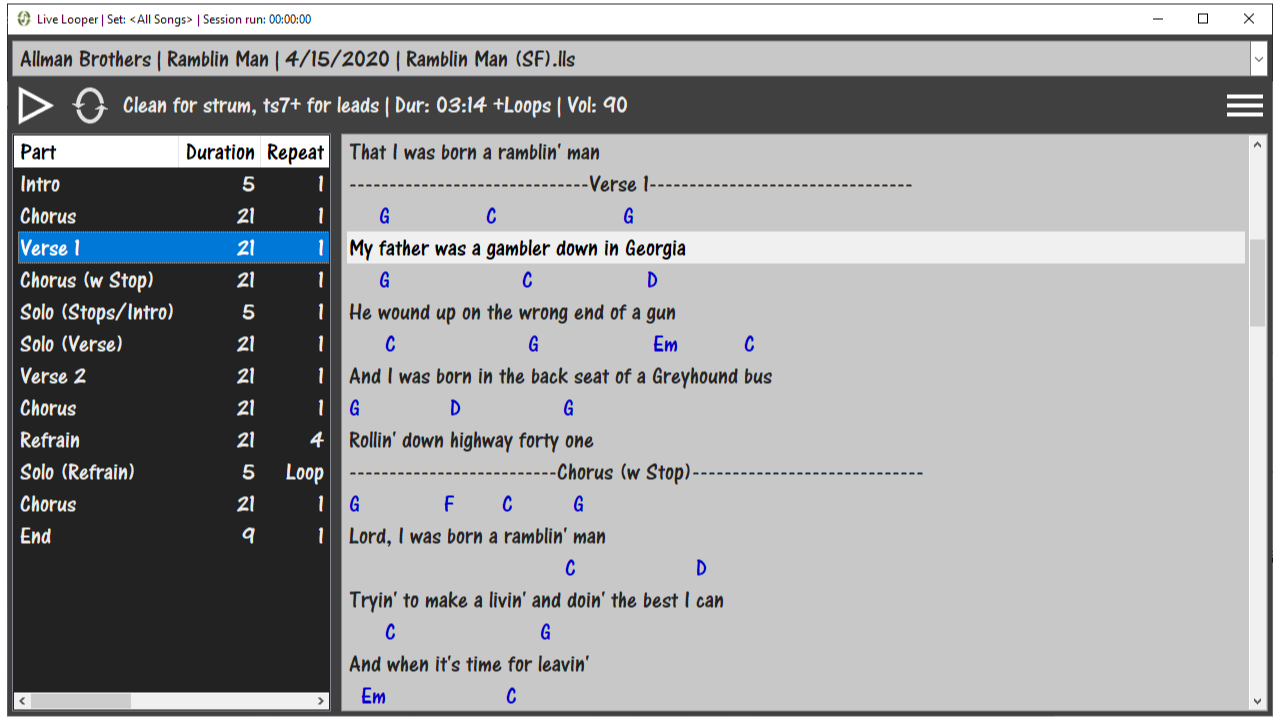Click the Repeat column header

pyautogui.click(x=295, y=152)
